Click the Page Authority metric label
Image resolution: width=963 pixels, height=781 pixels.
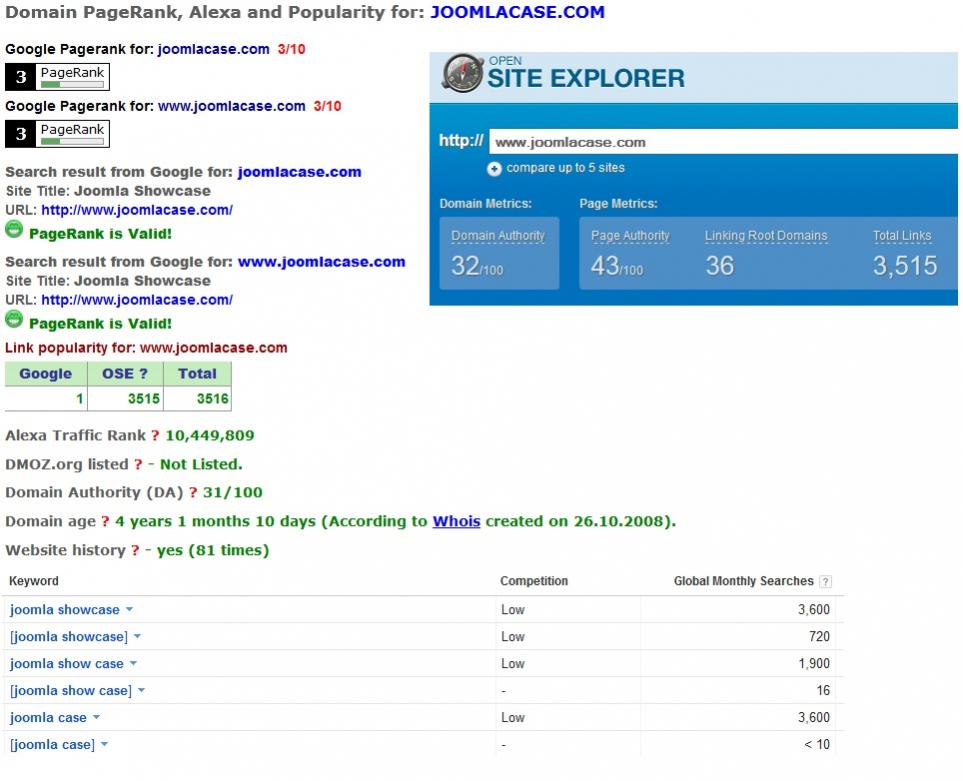coord(630,236)
